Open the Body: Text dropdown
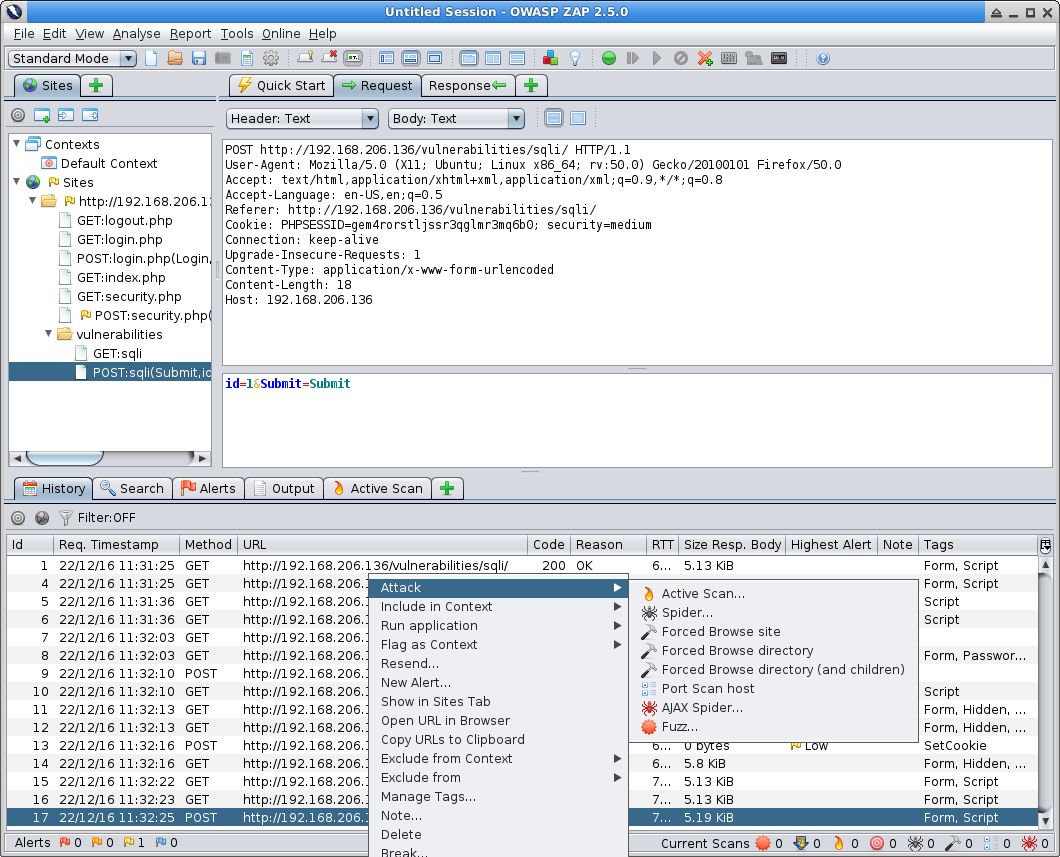 pos(456,118)
